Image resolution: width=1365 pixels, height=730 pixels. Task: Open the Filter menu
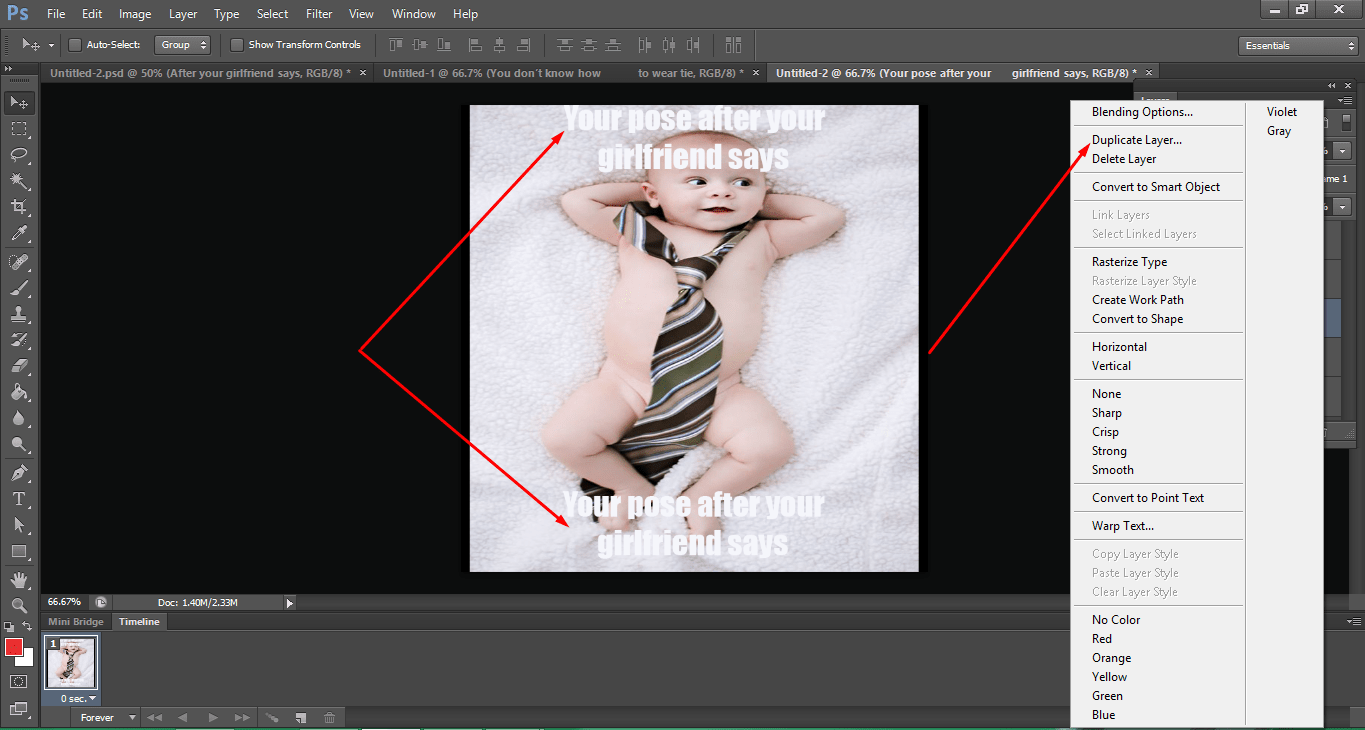318,13
